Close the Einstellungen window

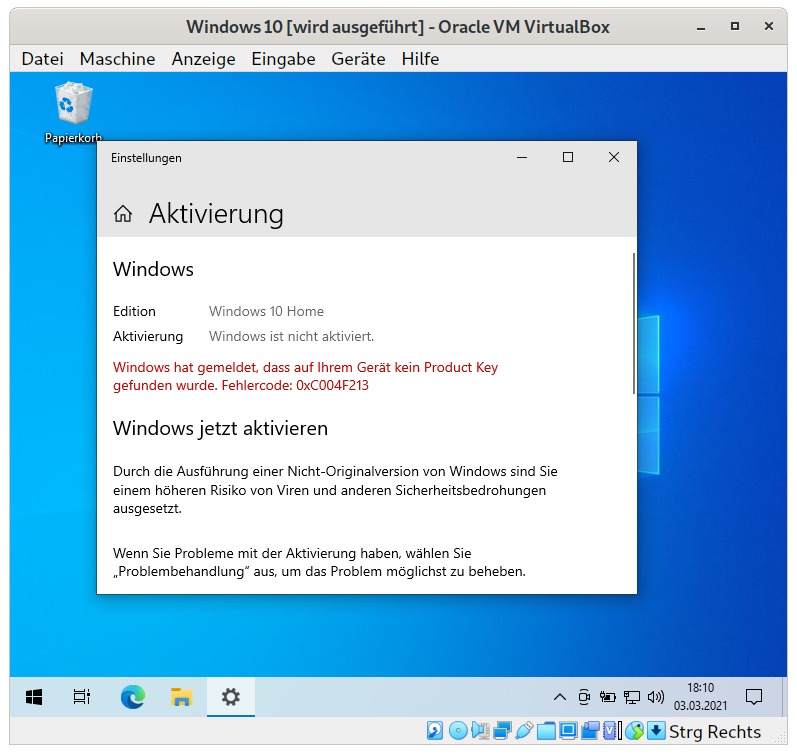click(614, 158)
